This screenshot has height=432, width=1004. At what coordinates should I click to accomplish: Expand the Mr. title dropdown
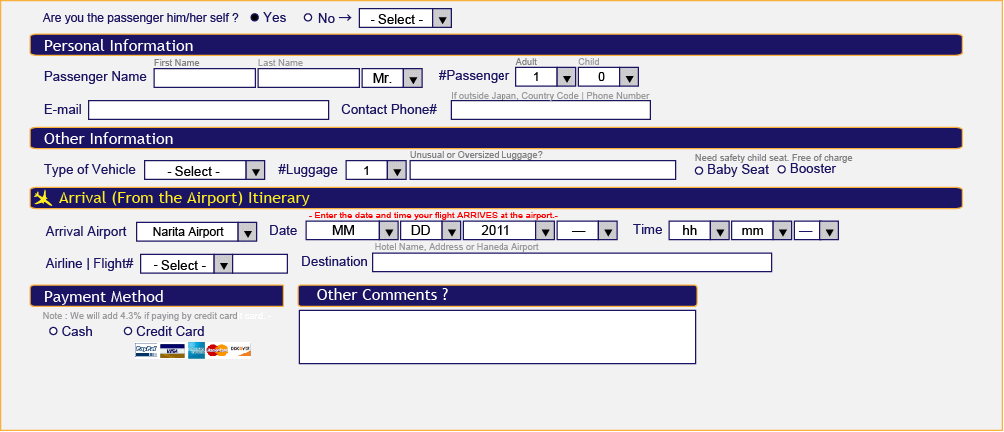tap(393, 78)
